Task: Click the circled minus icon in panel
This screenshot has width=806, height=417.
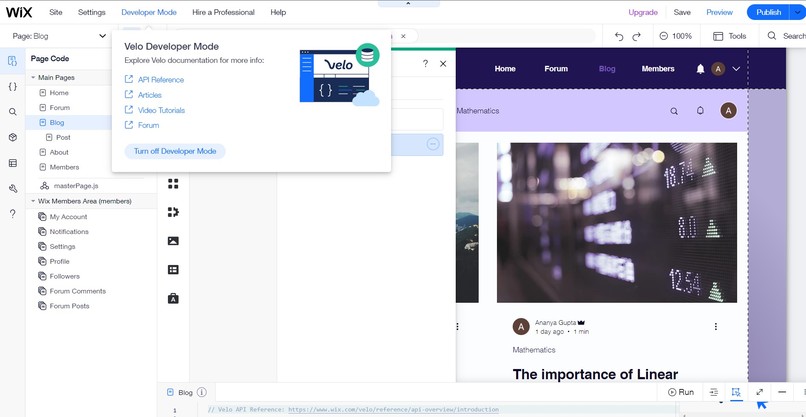Action: [x=433, y=144]
